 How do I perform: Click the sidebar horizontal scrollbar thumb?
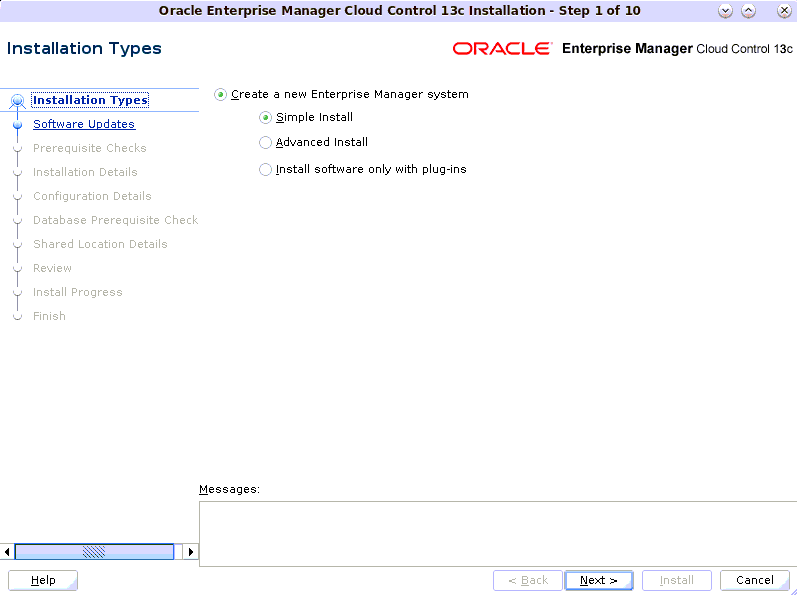pyautogui.click(x=95, y=551)
